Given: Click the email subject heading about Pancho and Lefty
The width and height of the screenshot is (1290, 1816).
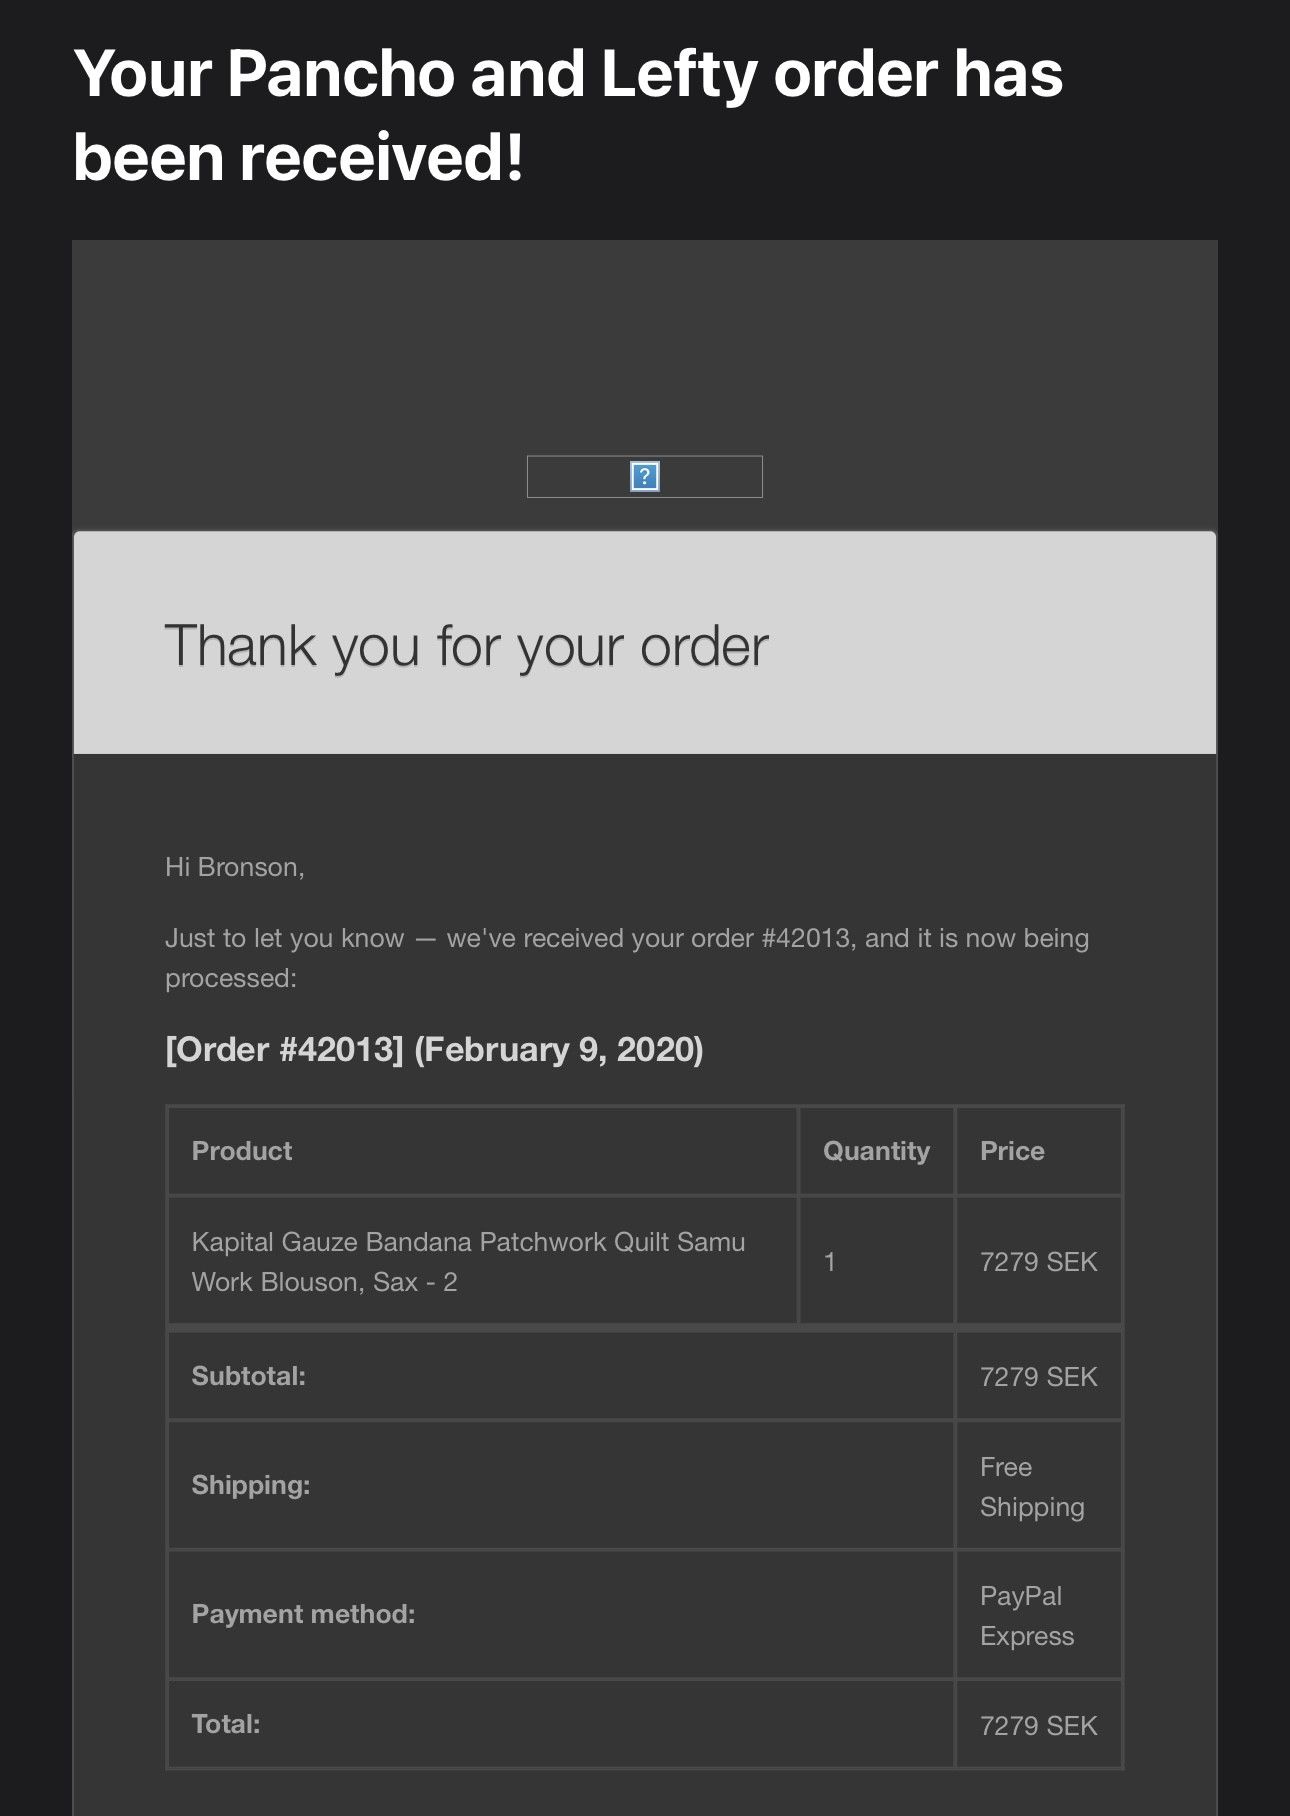Looking at the screenshot, I should pos(568,116).
